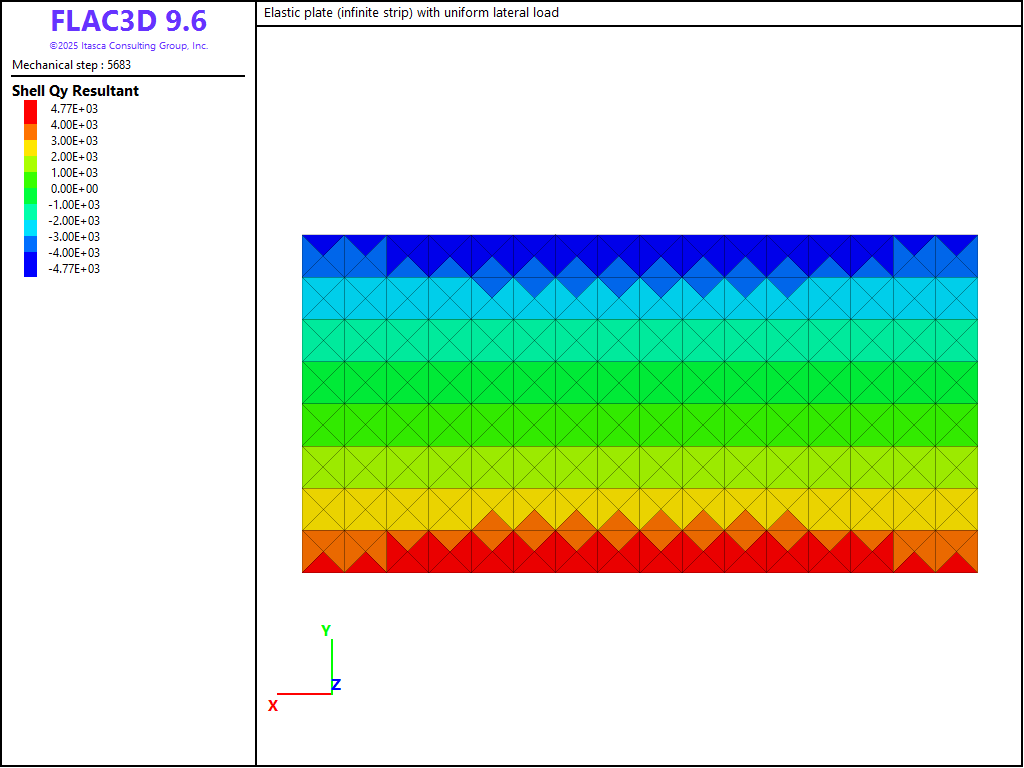Click the green Y axis label

(326, 631)
